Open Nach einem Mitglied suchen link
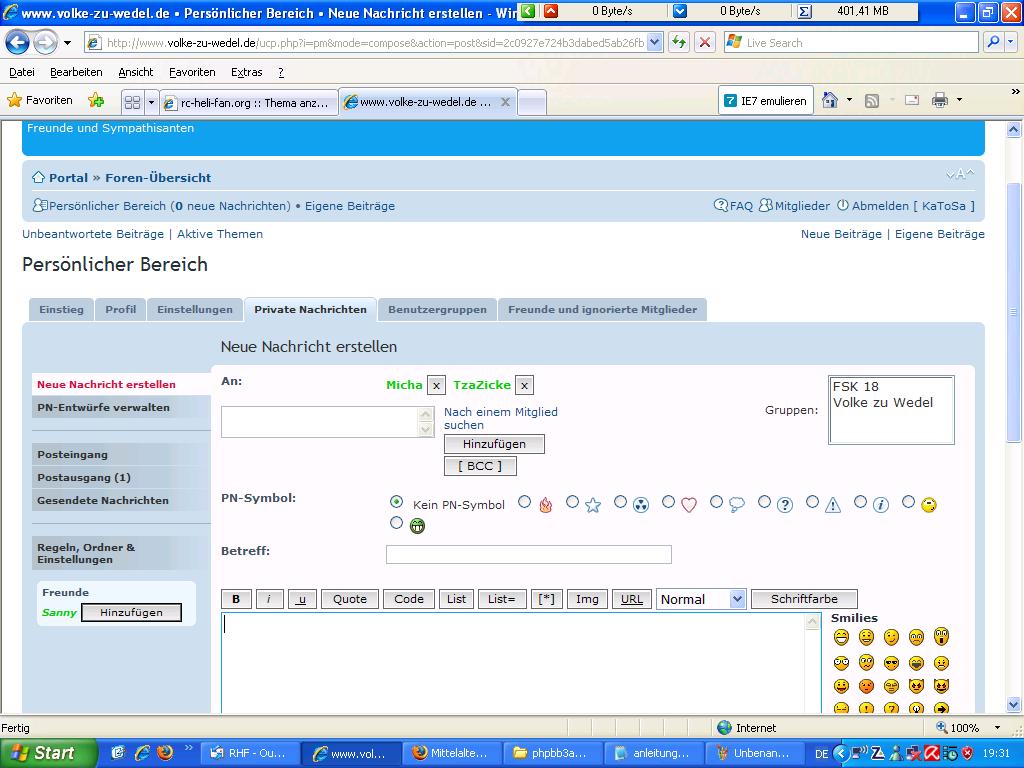 pos(501,419)
